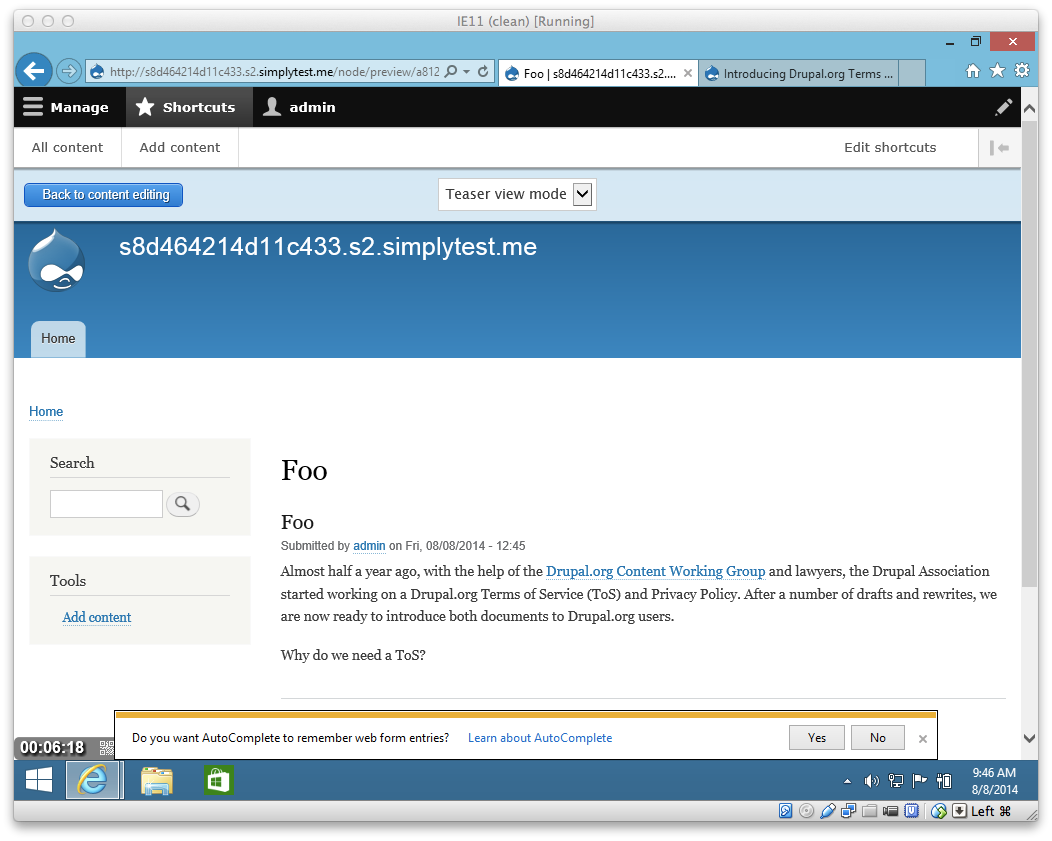Open Windows Store taskbar icon

(x=219, y=780)
